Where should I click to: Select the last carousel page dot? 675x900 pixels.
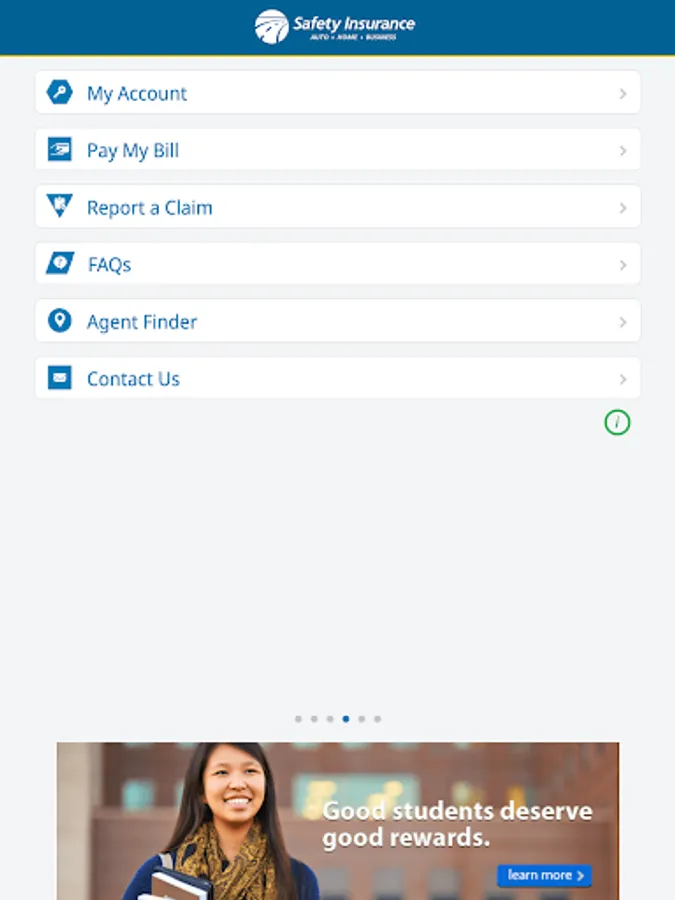point(377,719)
